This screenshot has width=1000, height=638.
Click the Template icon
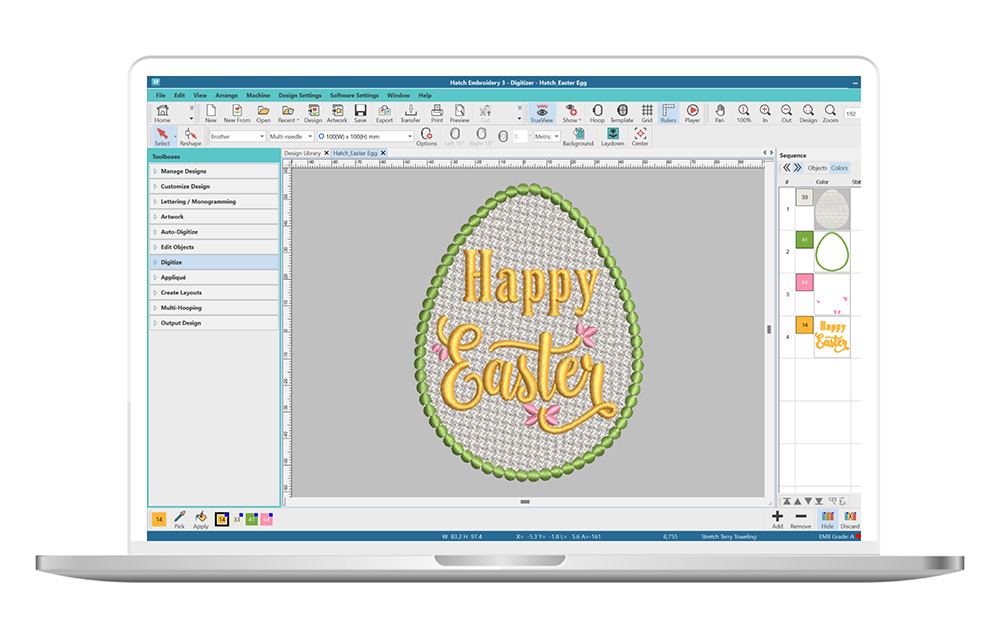[622, 111]
